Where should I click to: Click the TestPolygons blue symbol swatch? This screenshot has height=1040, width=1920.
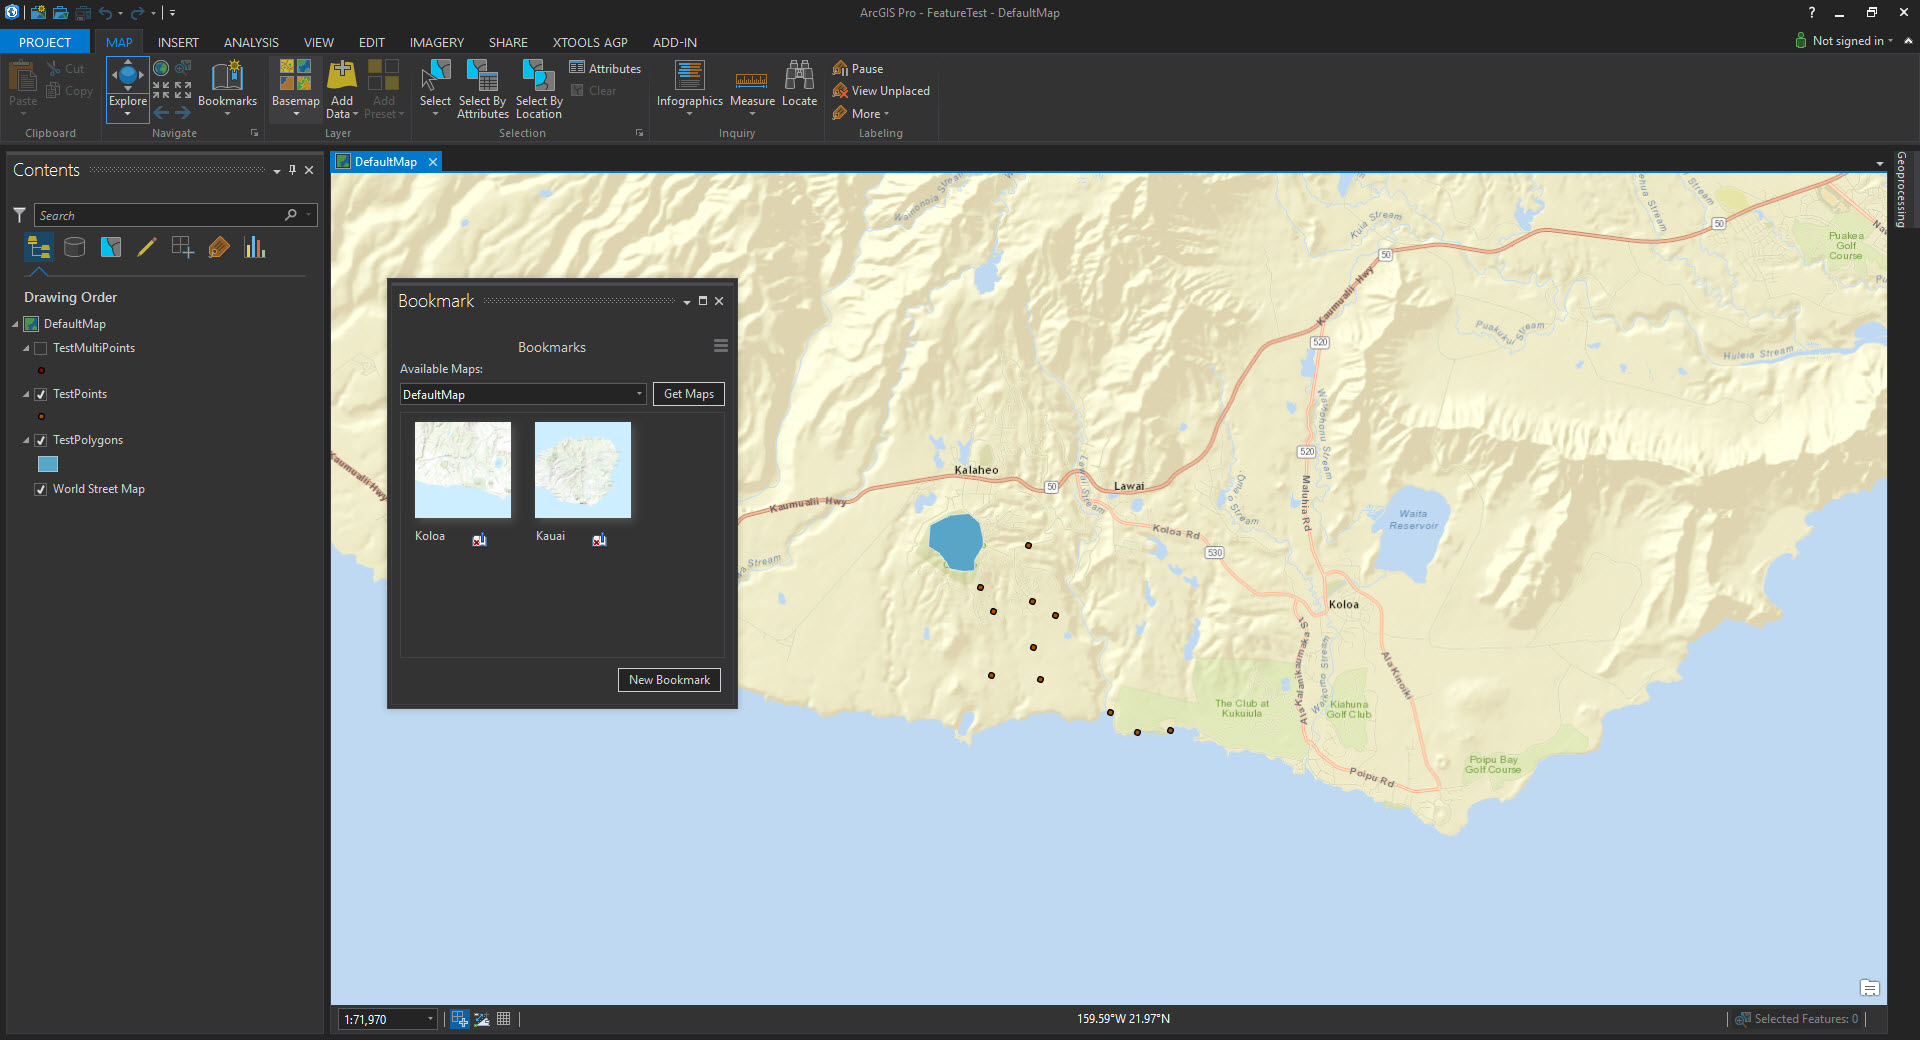[x=48, y=465]
